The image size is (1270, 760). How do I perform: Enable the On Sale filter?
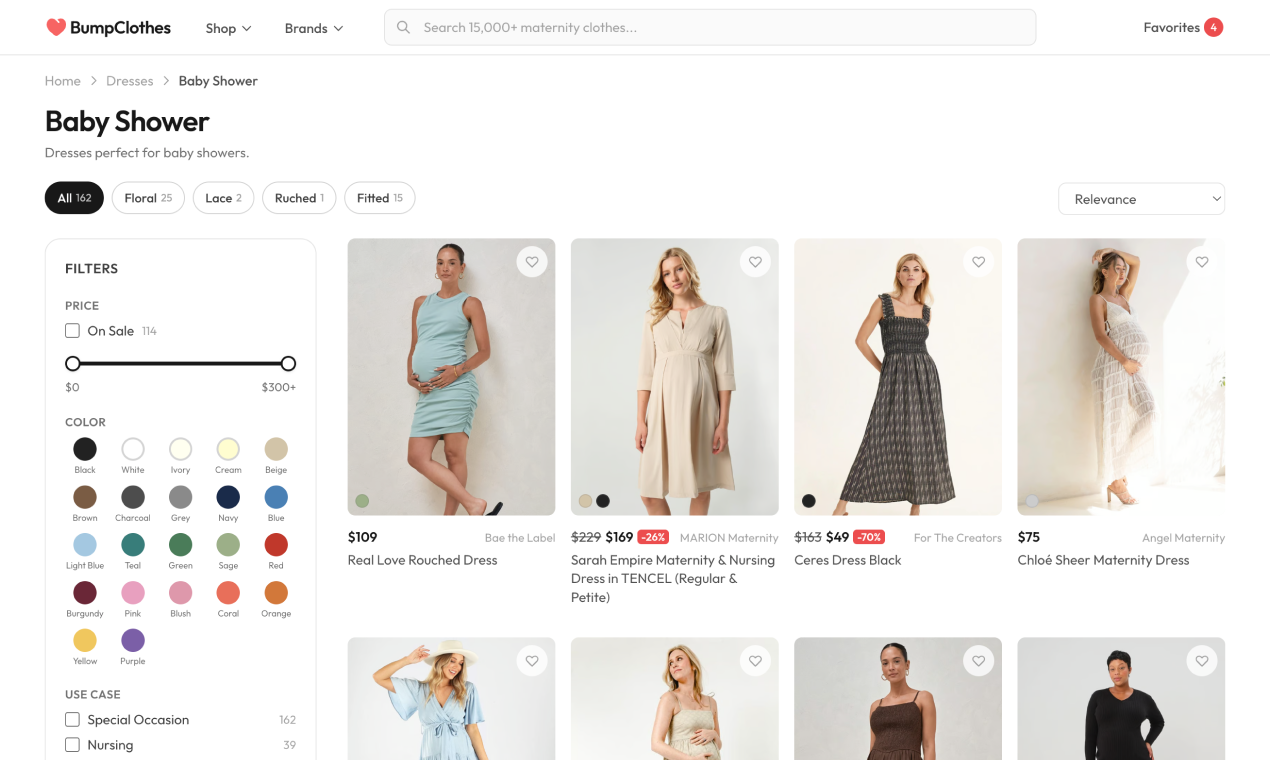(x=72, y=330)
